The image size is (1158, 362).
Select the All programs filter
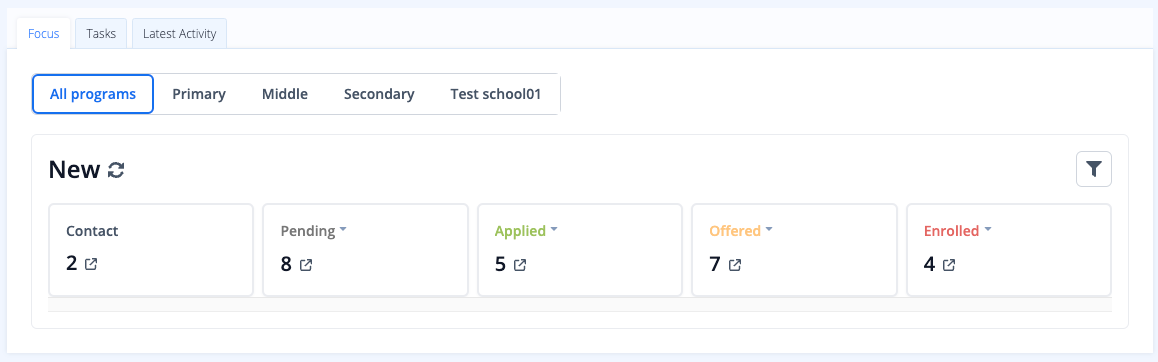pos(93,94)
